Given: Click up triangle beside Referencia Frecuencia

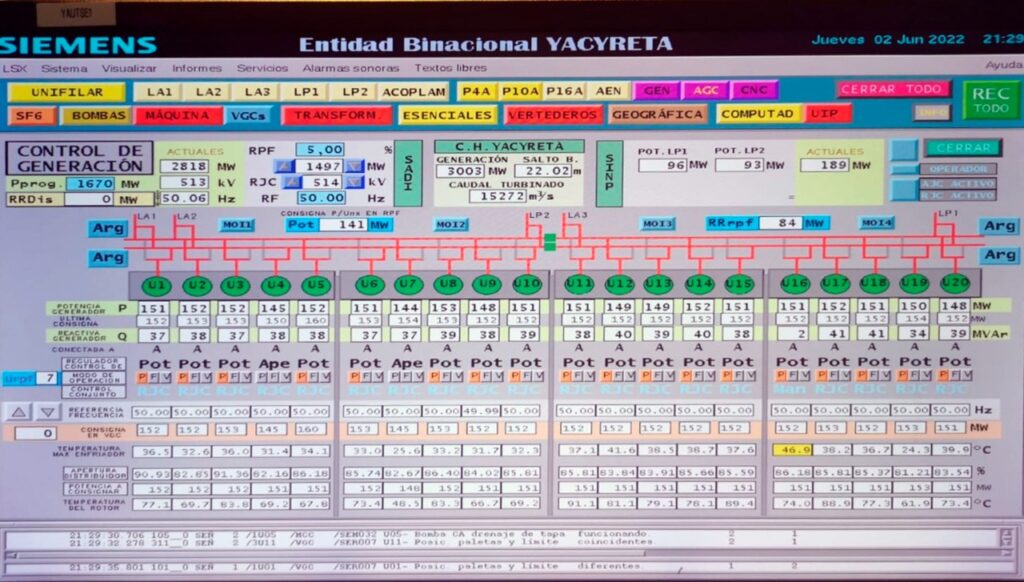Looking at the screenshot, I should coord(19,412).
